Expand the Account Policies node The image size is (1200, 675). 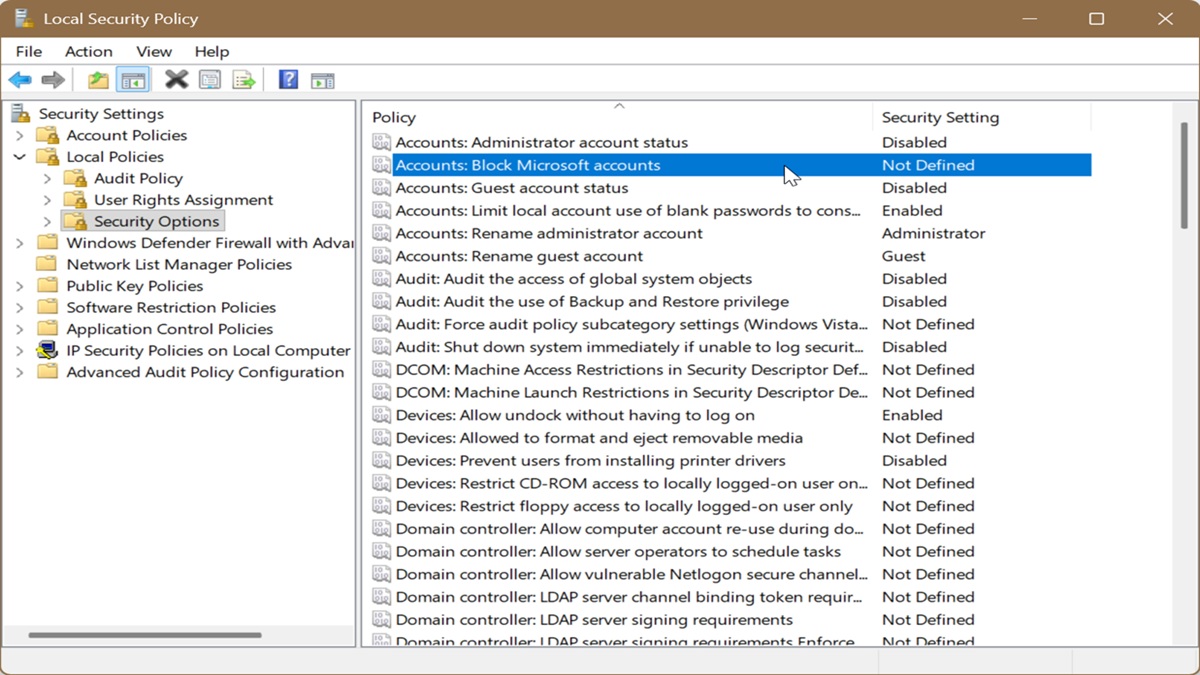coord(19,135)
